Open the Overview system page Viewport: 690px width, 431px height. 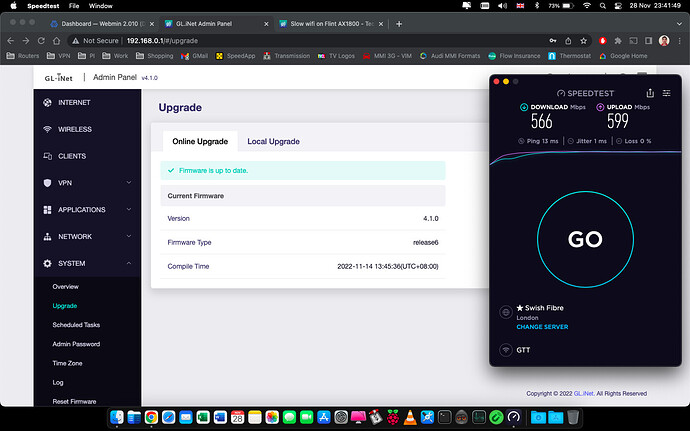[66, 287]
